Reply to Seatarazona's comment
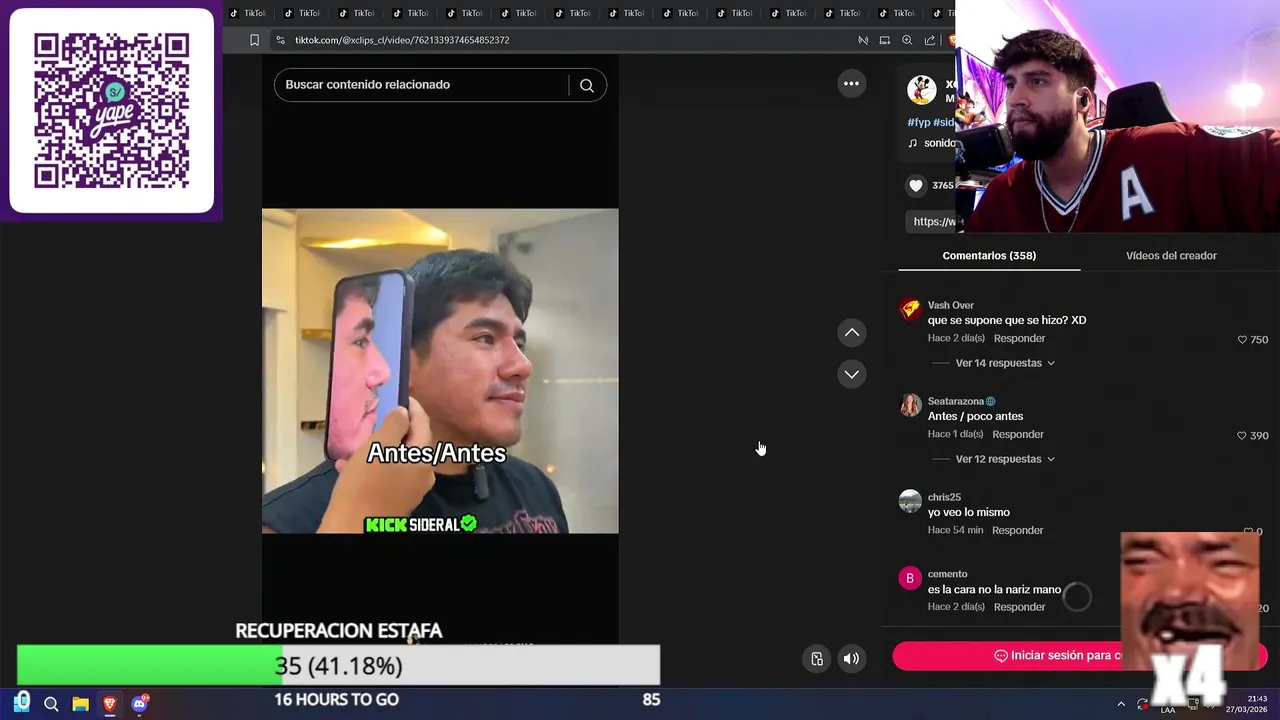Screen dimensions: 1280x720 tap(1018, 434)
